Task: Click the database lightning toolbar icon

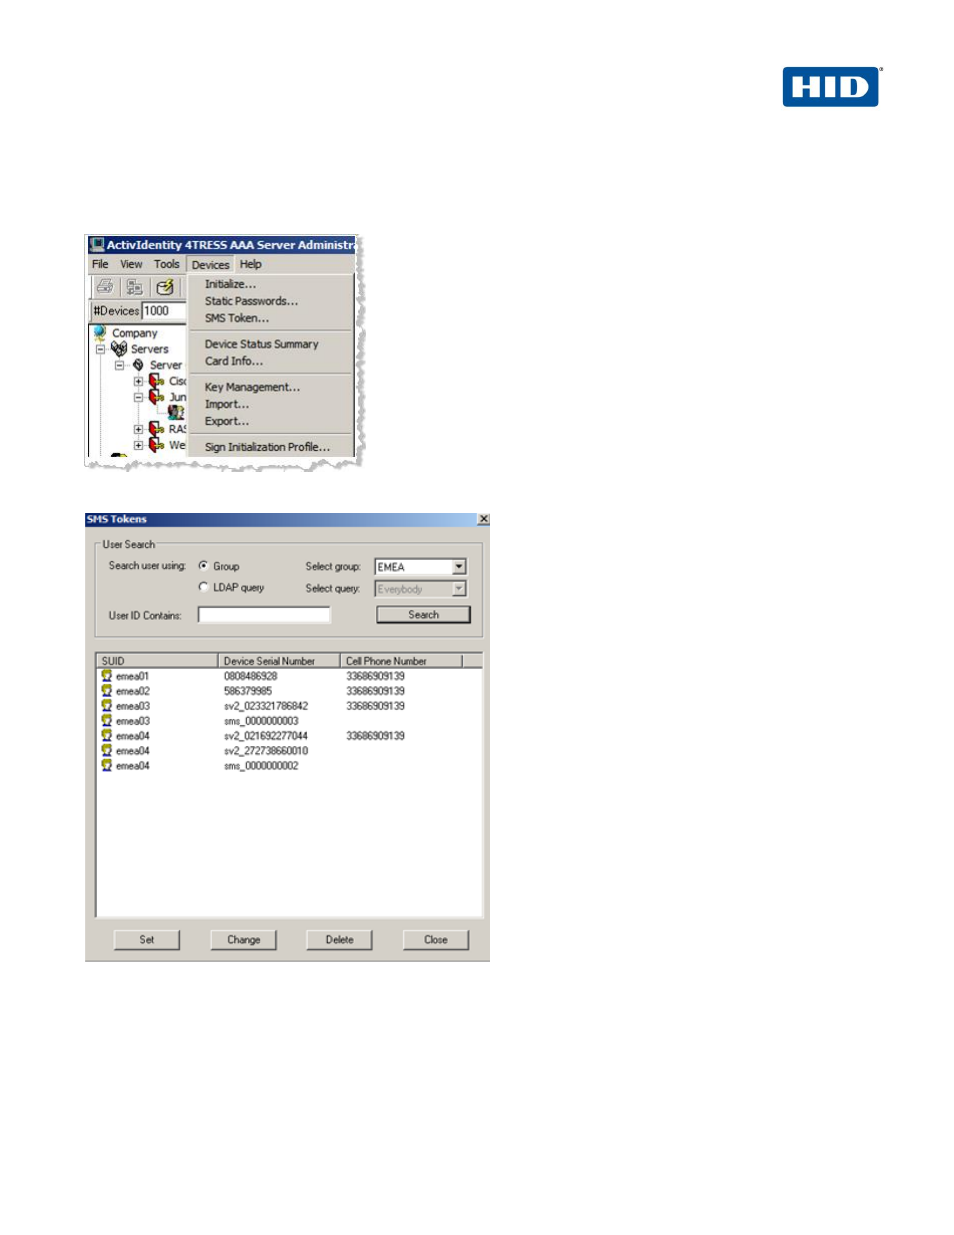Action: click(166, 287)
